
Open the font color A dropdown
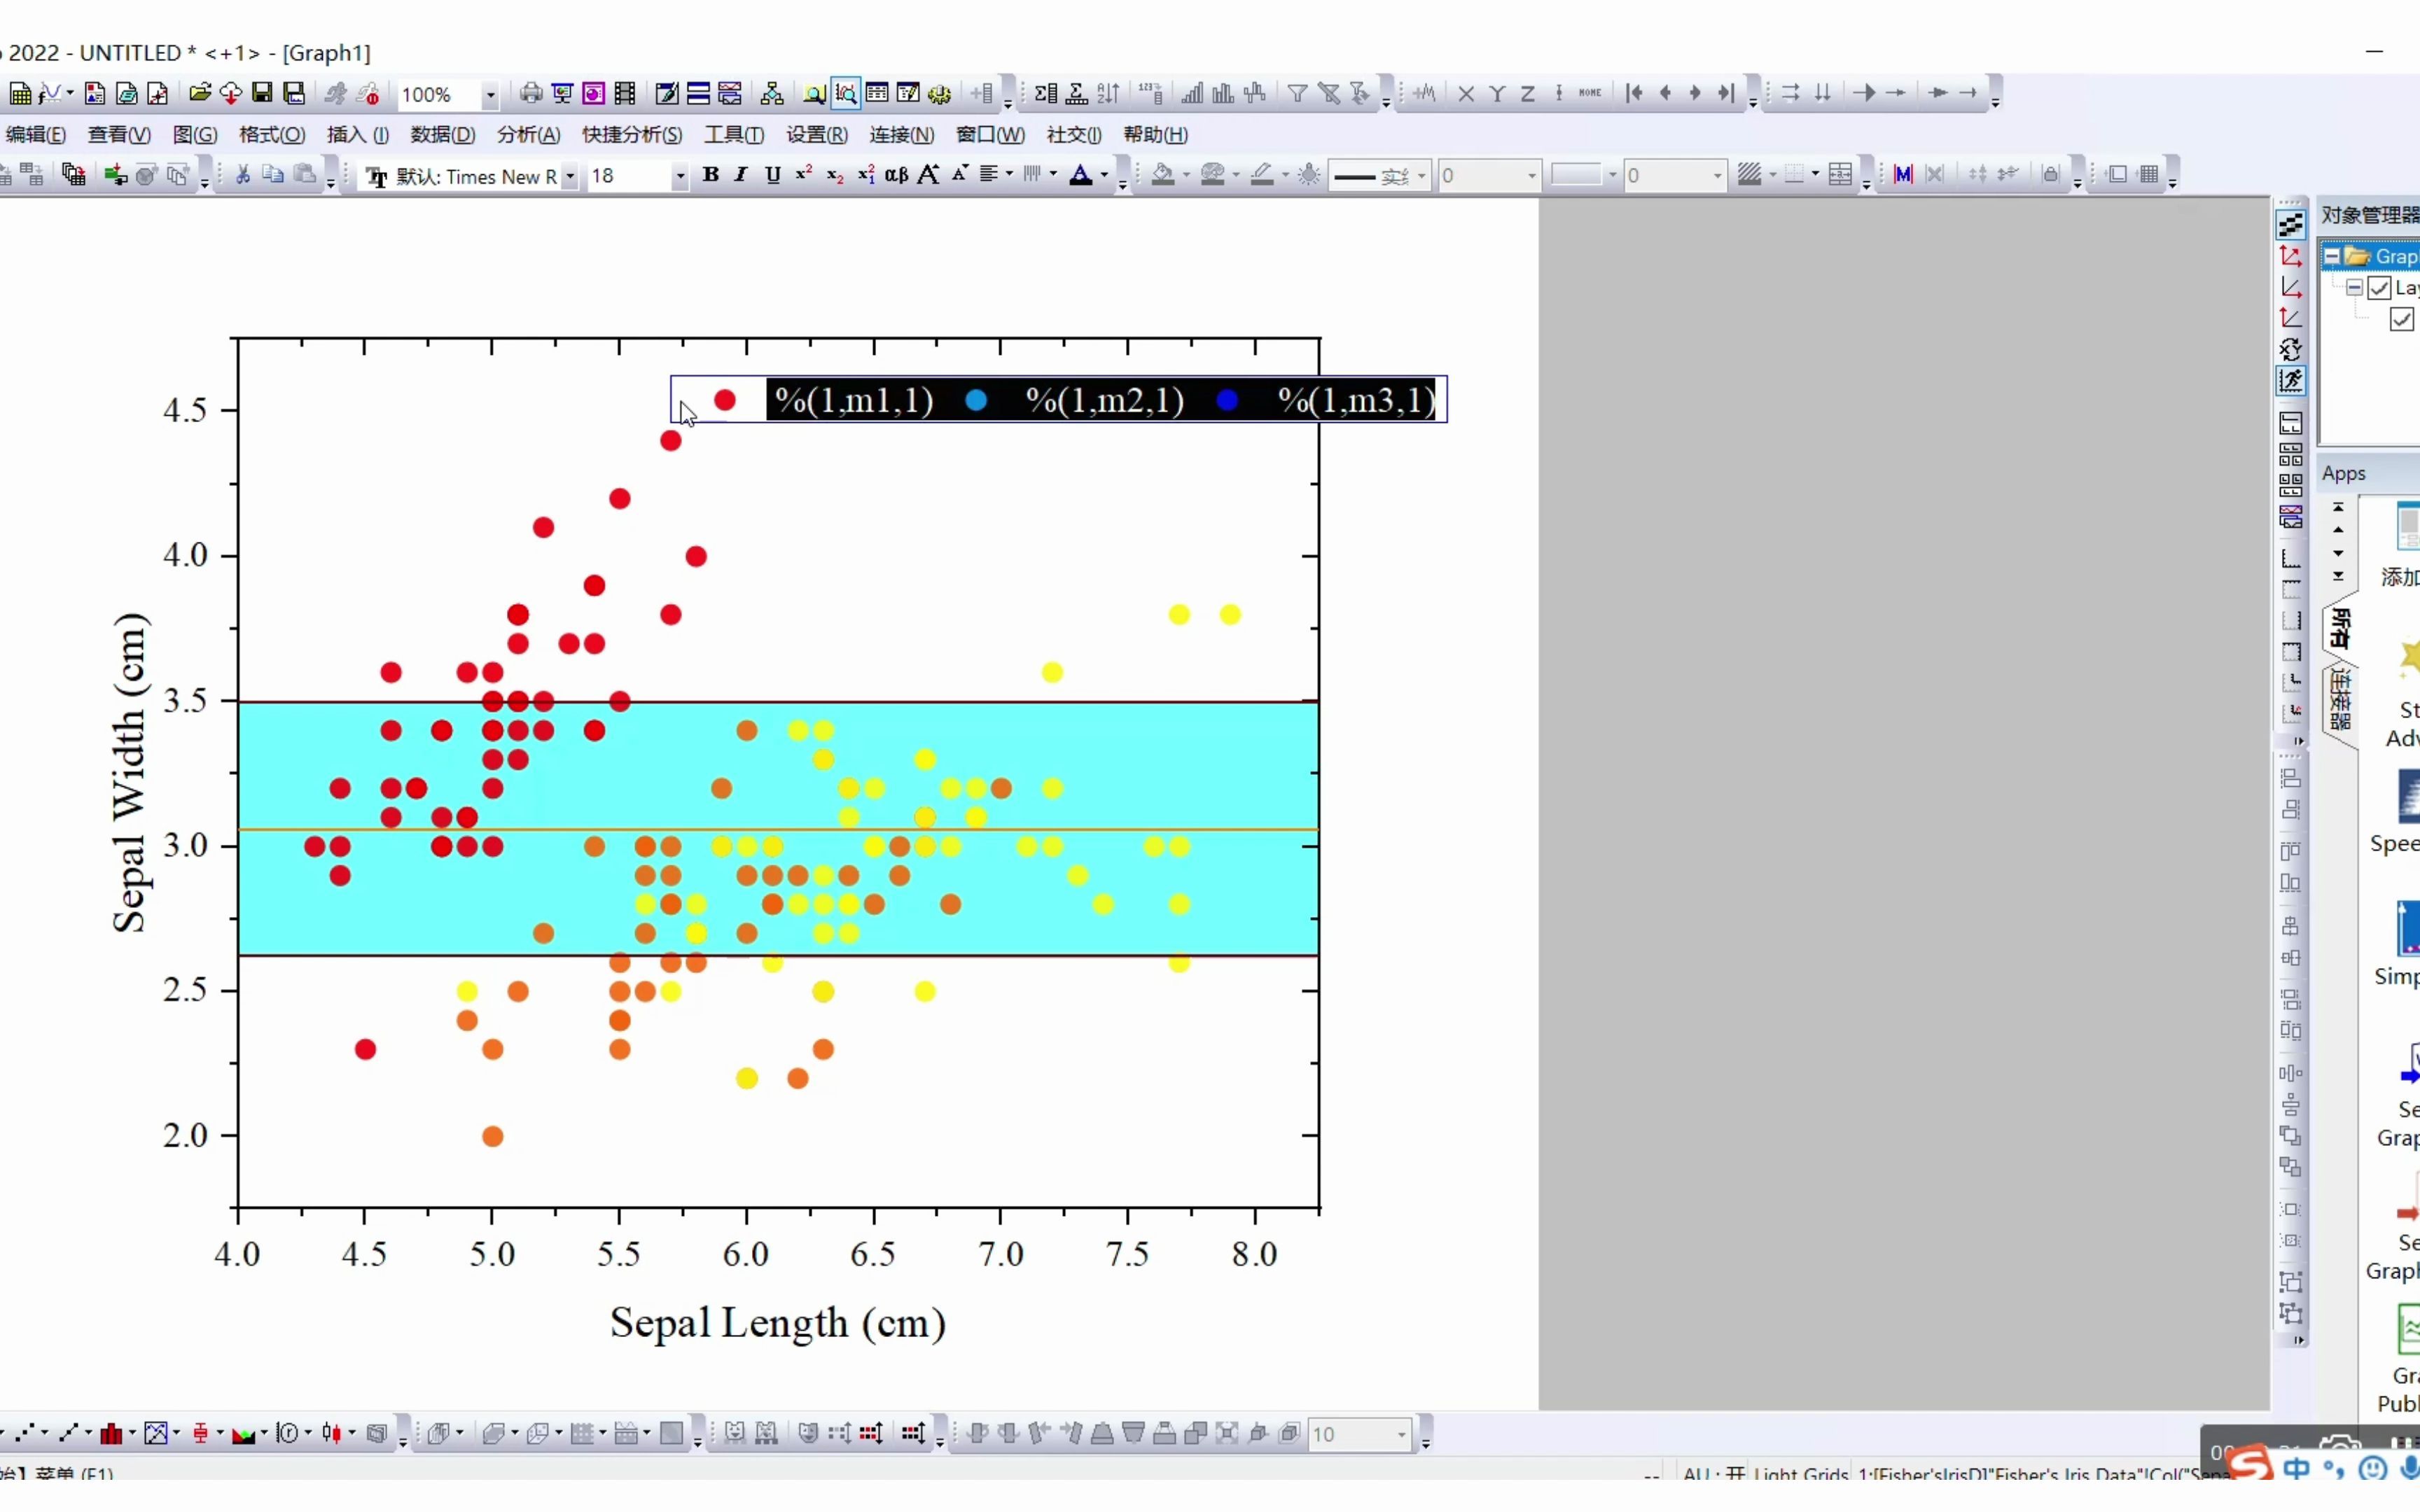[x=1104, y=175]
